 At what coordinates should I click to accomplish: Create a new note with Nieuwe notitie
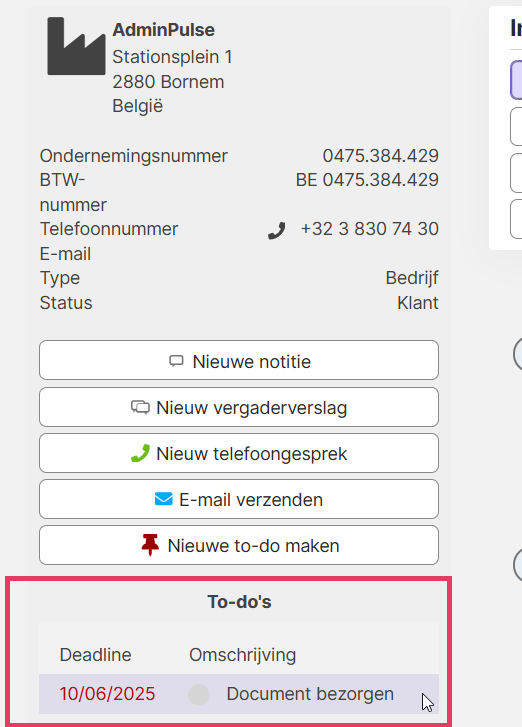(239, 360)
